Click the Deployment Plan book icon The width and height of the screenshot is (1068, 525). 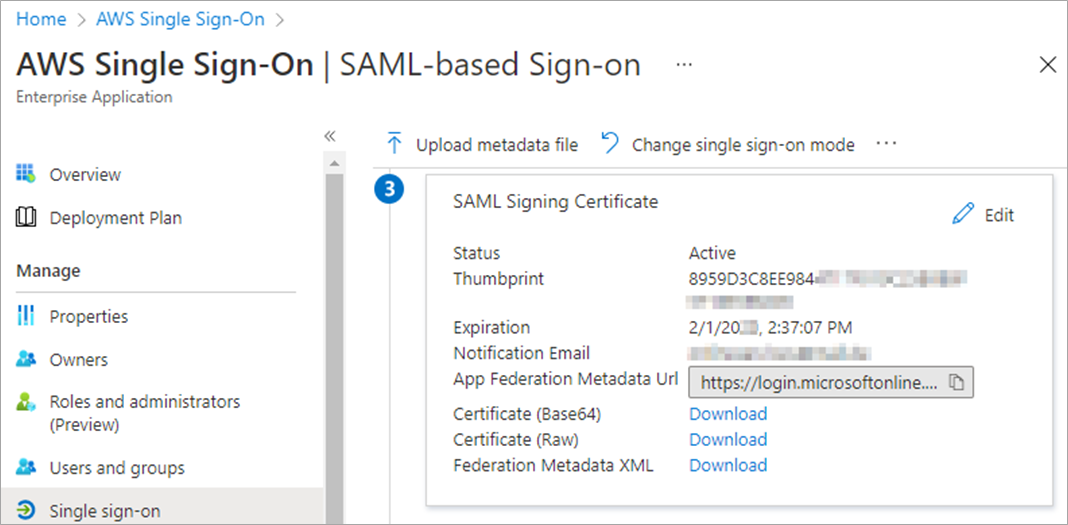26,218
